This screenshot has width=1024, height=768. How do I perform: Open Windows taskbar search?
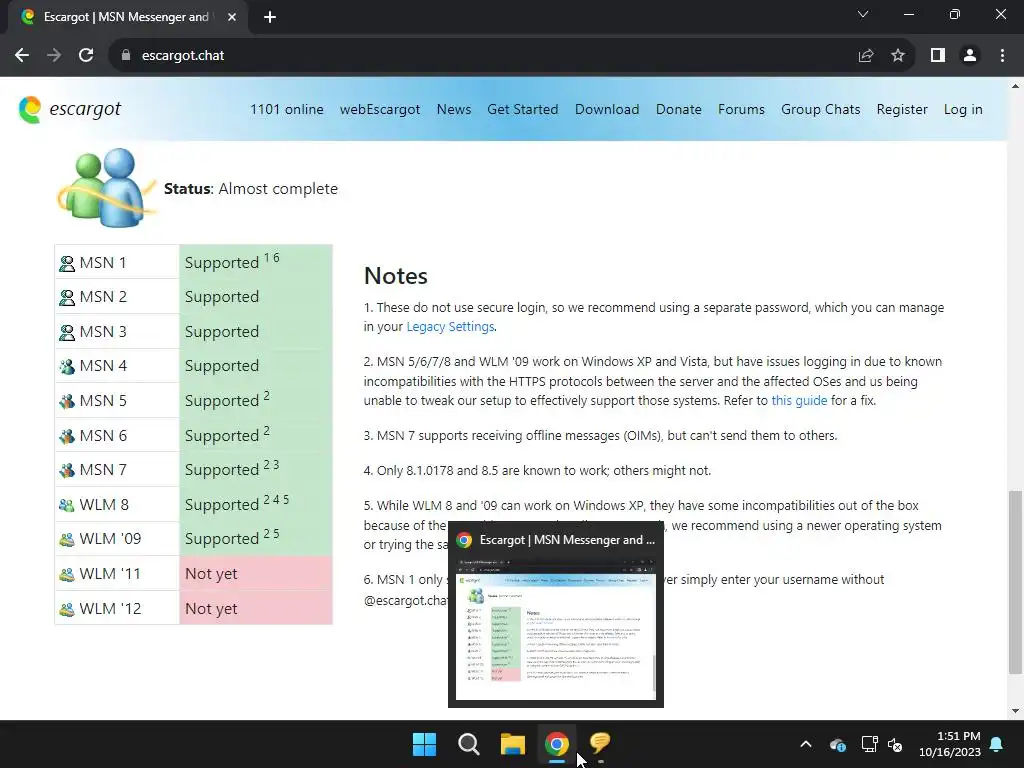(468, 744)
